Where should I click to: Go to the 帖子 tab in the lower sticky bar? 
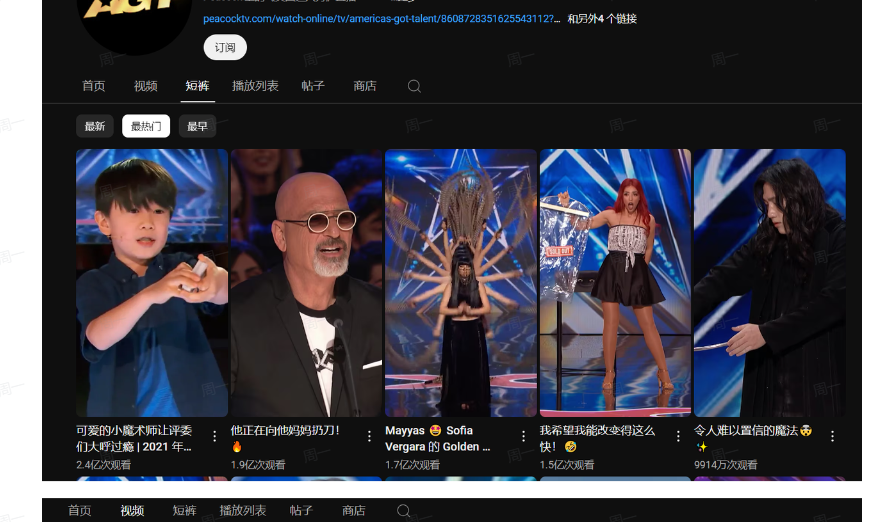pyautogui.click(x=301, y=511)
